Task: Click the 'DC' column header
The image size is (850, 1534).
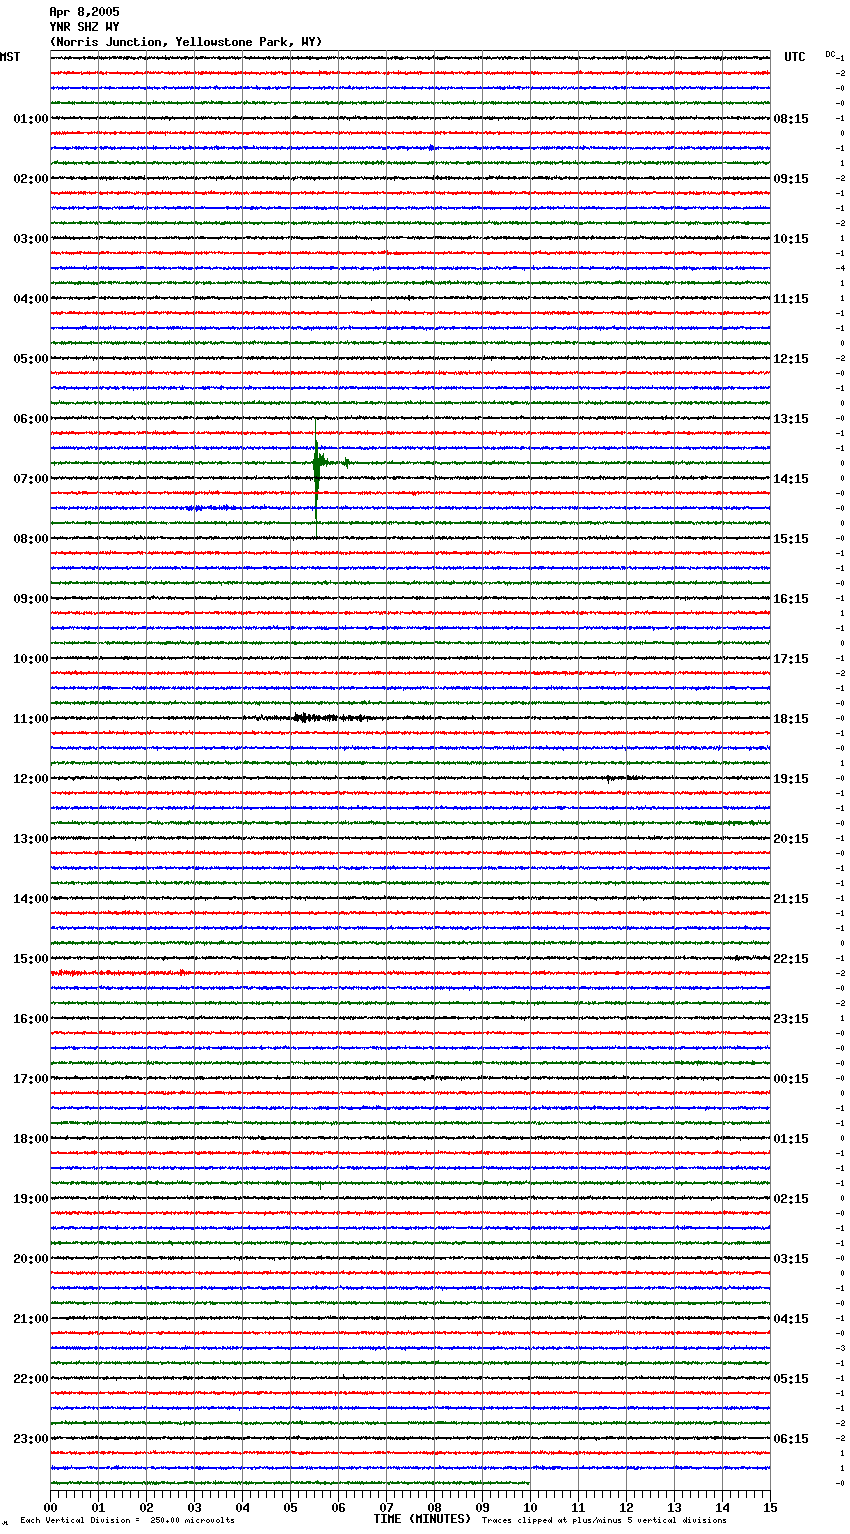Action: tap(830, 54)
